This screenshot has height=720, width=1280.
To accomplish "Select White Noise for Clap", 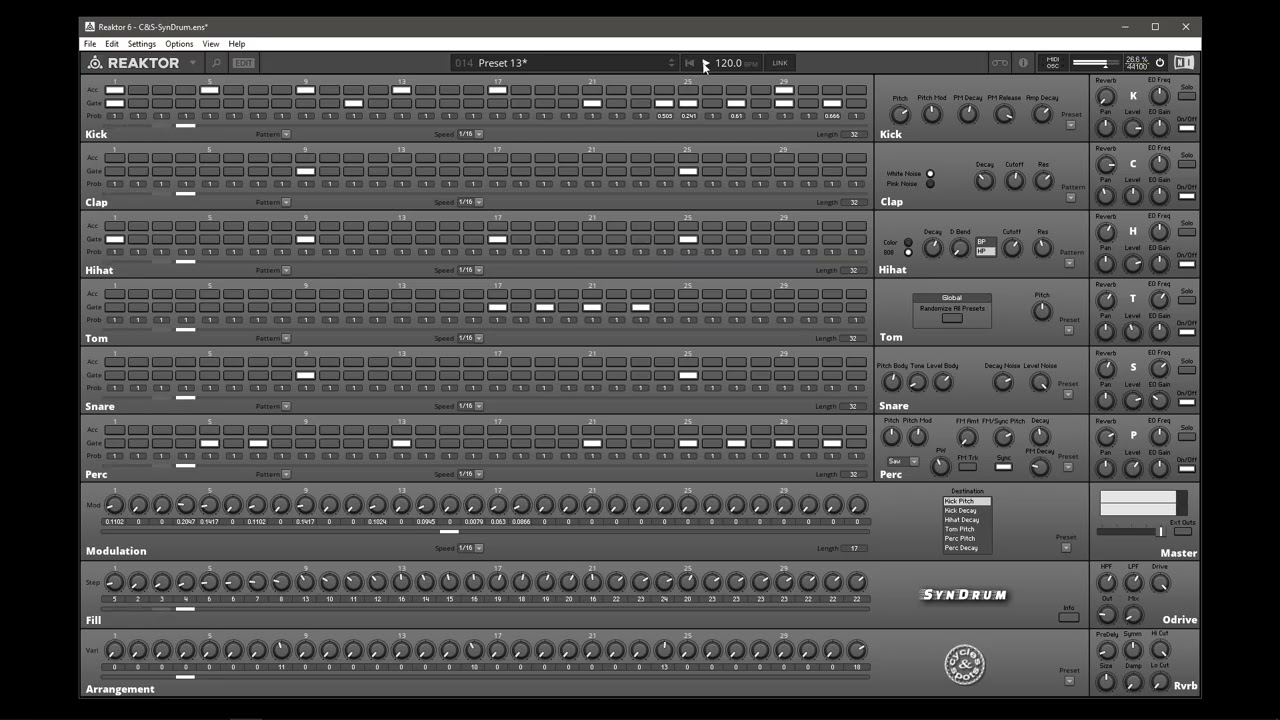I will coord(930,174).
